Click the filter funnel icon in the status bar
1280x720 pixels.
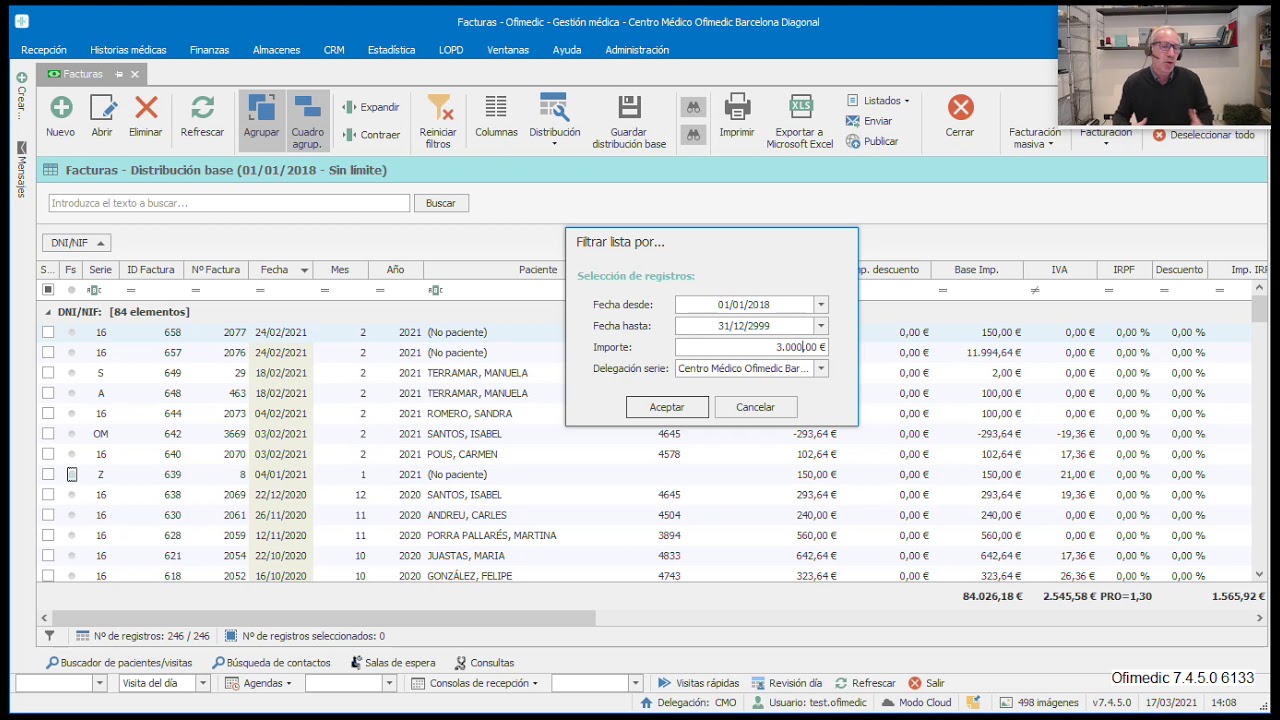pos(49,635)
